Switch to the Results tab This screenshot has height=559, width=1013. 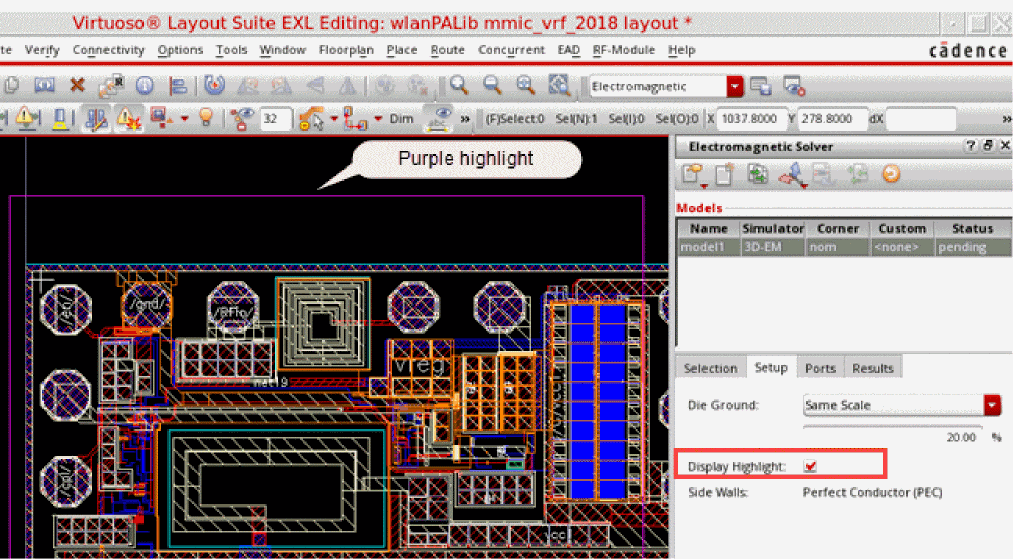tap(873, 368)
